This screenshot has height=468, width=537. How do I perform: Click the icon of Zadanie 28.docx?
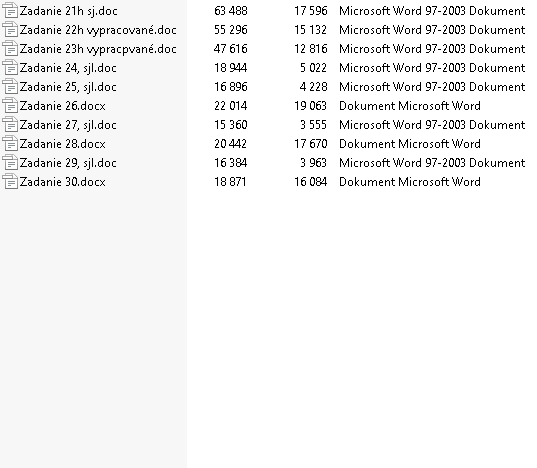(x=10, y=144)
